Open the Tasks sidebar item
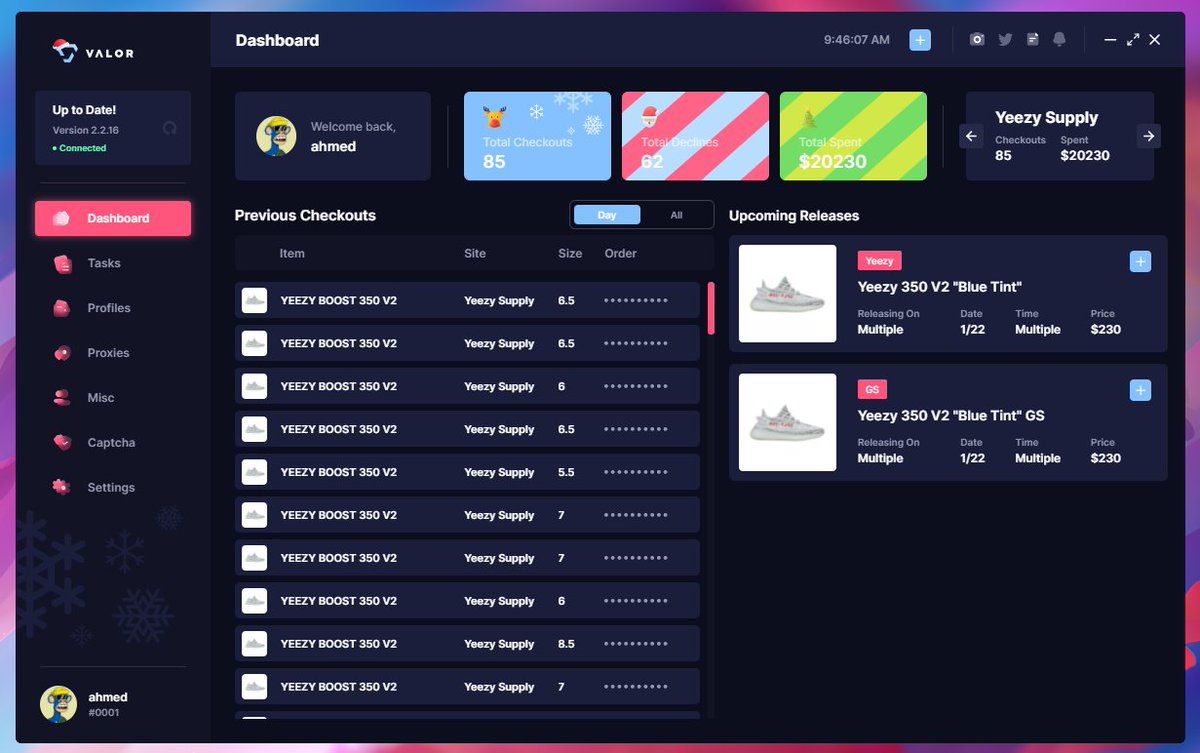1200x753 pixels. click(x=113, y=263)
